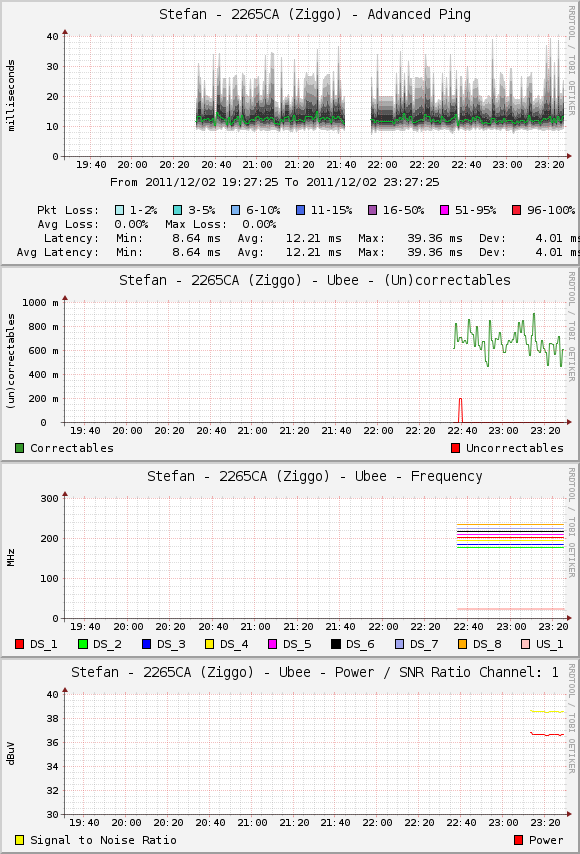Click the Signal to Noise Ratio label
The image size is (580, 854).
coord(103,840)
